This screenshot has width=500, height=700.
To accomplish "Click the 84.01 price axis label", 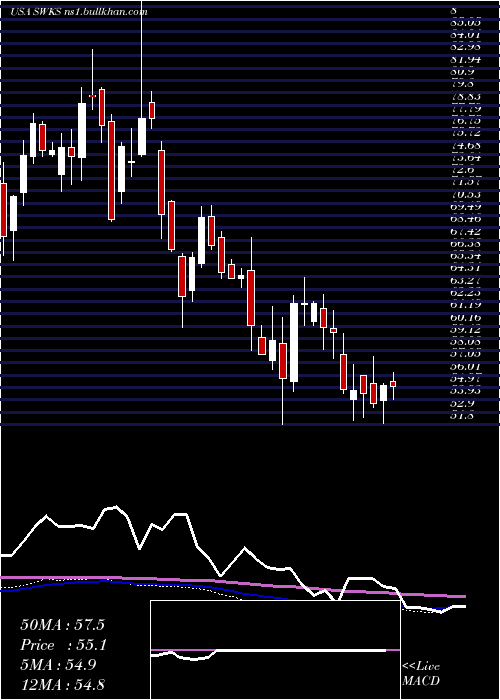I will click(465, 34).
